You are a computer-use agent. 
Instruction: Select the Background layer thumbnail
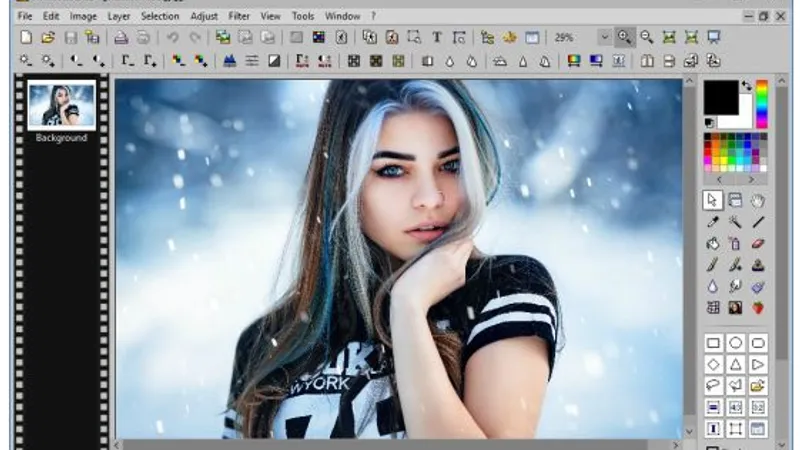click(62, 104)
